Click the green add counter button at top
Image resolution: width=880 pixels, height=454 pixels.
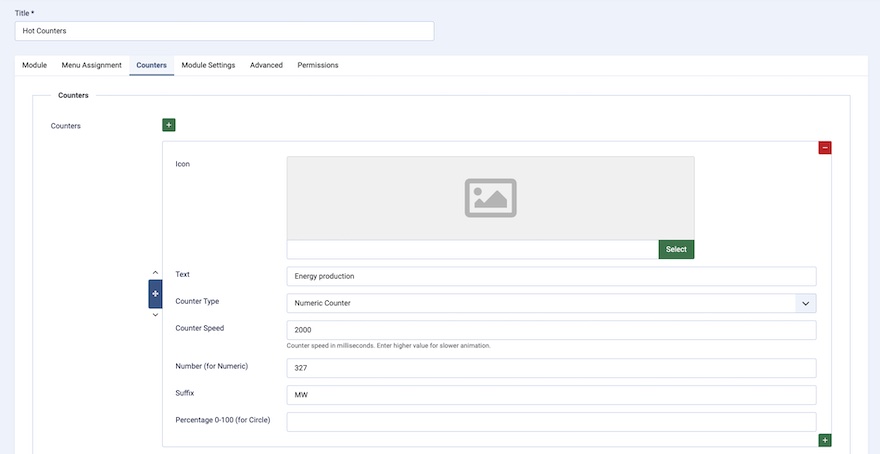click(169, 125)
